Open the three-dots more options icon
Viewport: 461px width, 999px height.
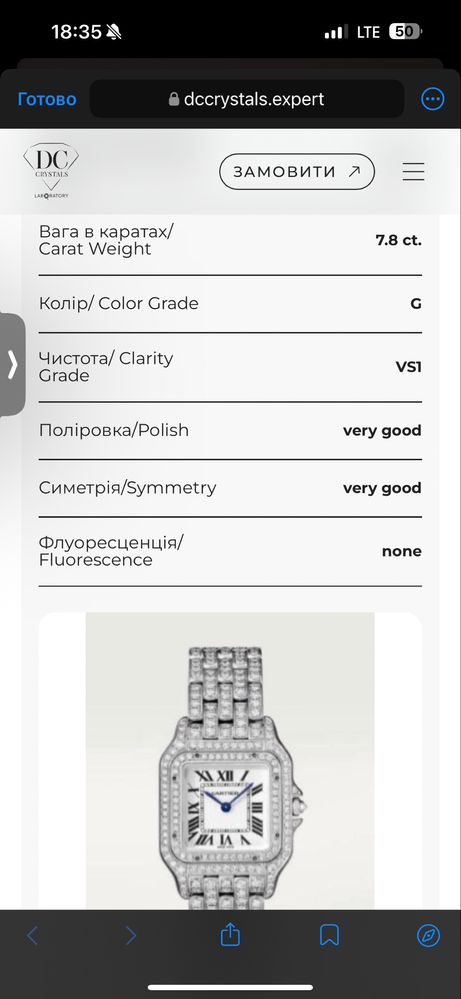click(433, 99)
